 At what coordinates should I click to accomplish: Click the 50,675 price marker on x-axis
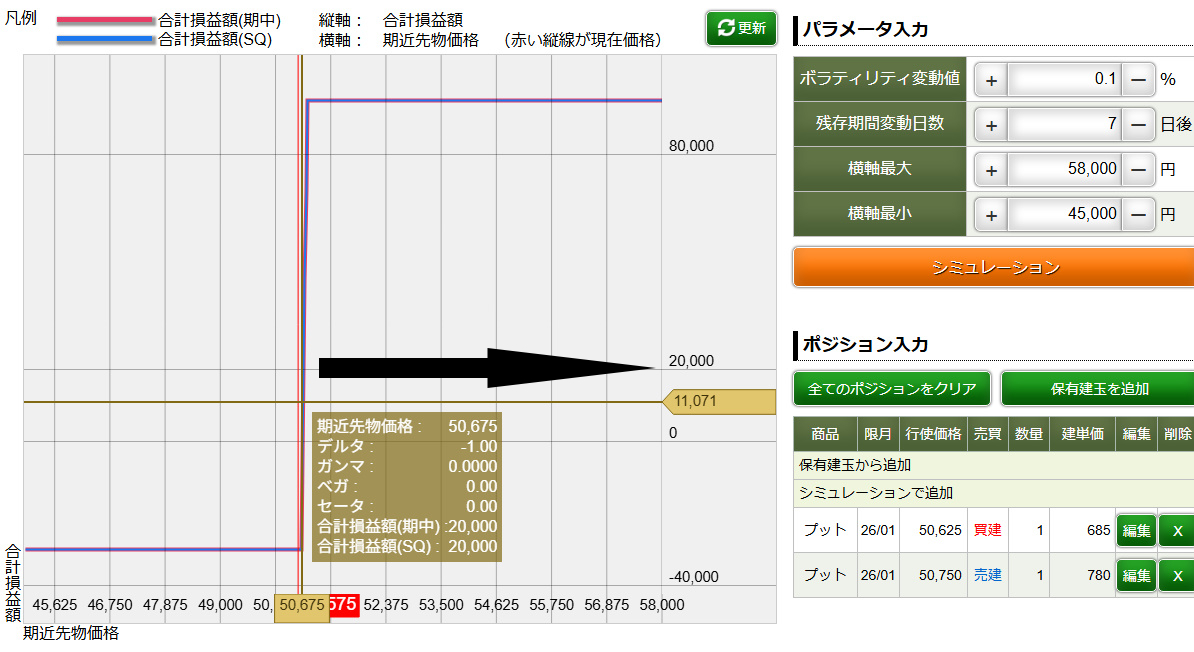[301, 605]
